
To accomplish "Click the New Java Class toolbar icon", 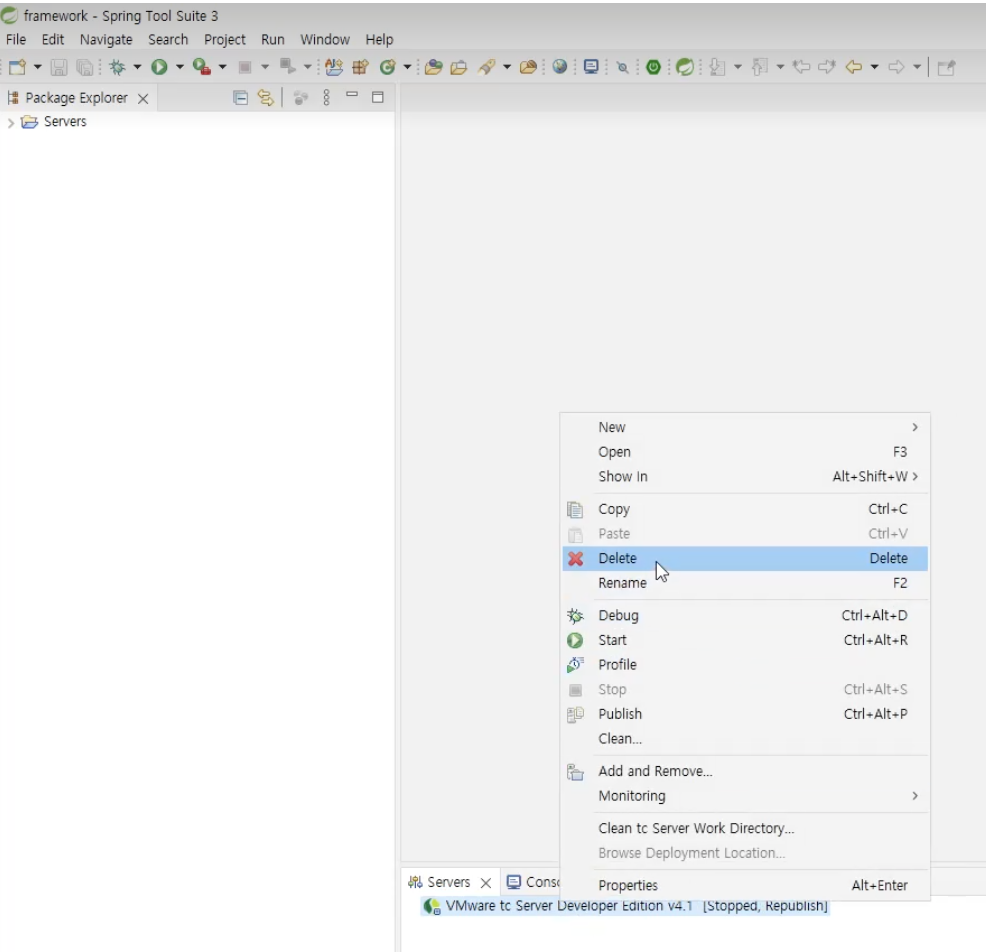I will 388,67.
